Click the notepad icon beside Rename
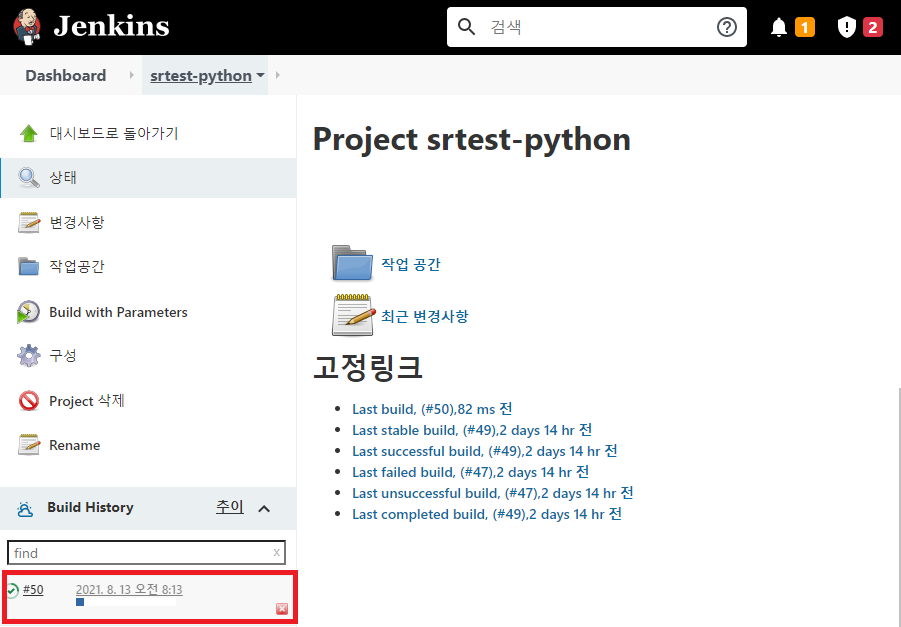 pos(29,445)
